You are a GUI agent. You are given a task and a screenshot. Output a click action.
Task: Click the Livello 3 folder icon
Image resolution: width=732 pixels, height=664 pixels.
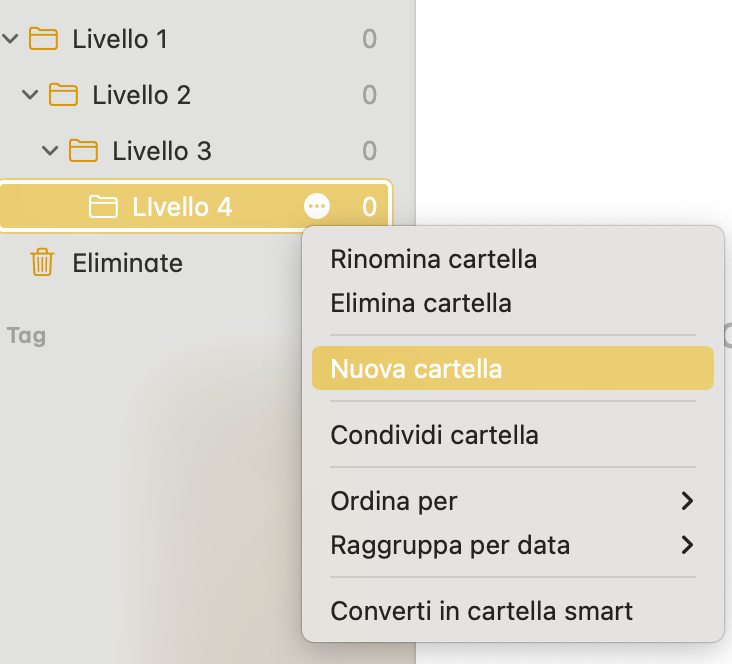(x=84, y=150)
